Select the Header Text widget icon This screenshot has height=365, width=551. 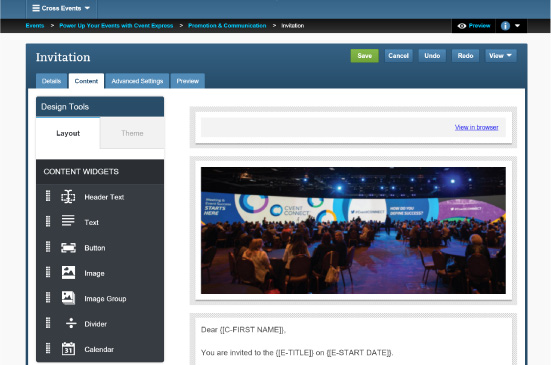68,197
